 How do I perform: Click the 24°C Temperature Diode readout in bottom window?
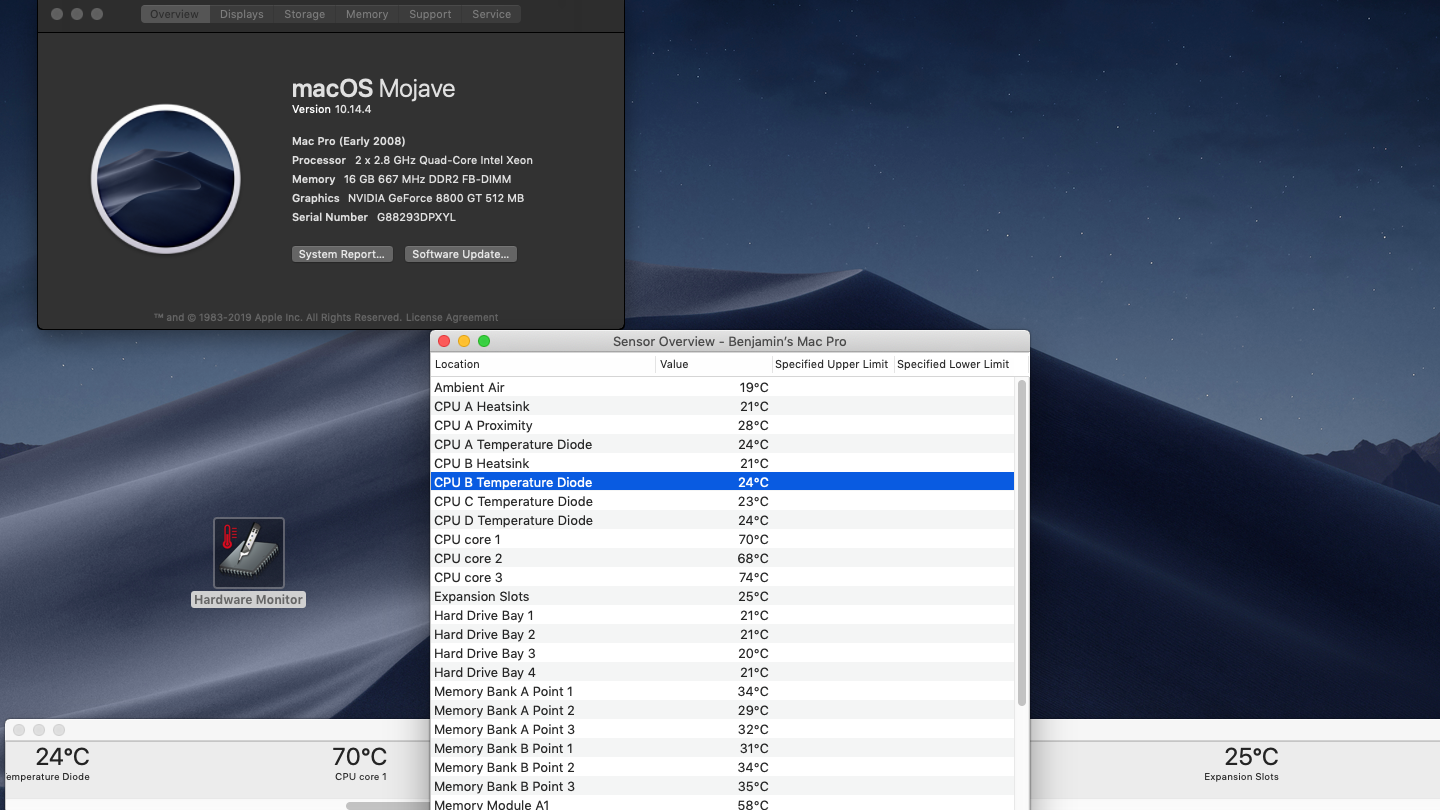pyautogui.click(x=48, y=762)
